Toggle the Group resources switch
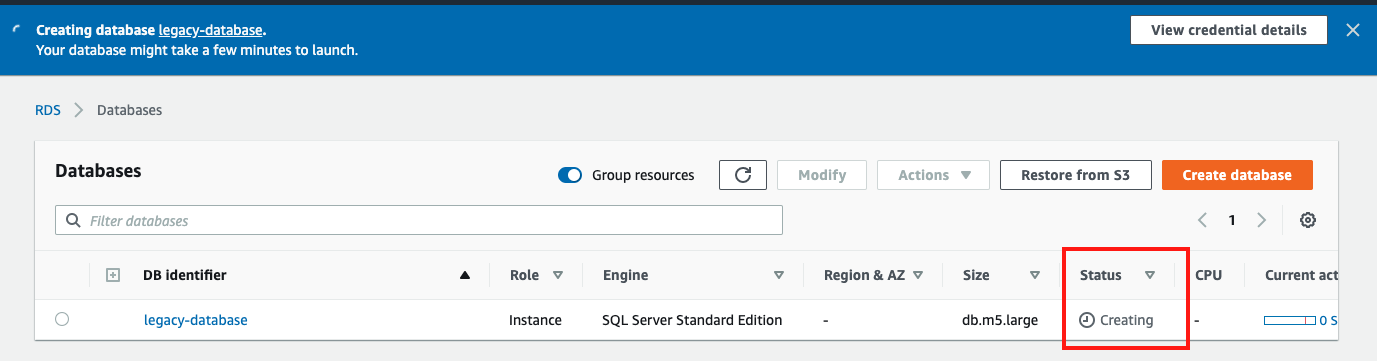 coord(570,175)
